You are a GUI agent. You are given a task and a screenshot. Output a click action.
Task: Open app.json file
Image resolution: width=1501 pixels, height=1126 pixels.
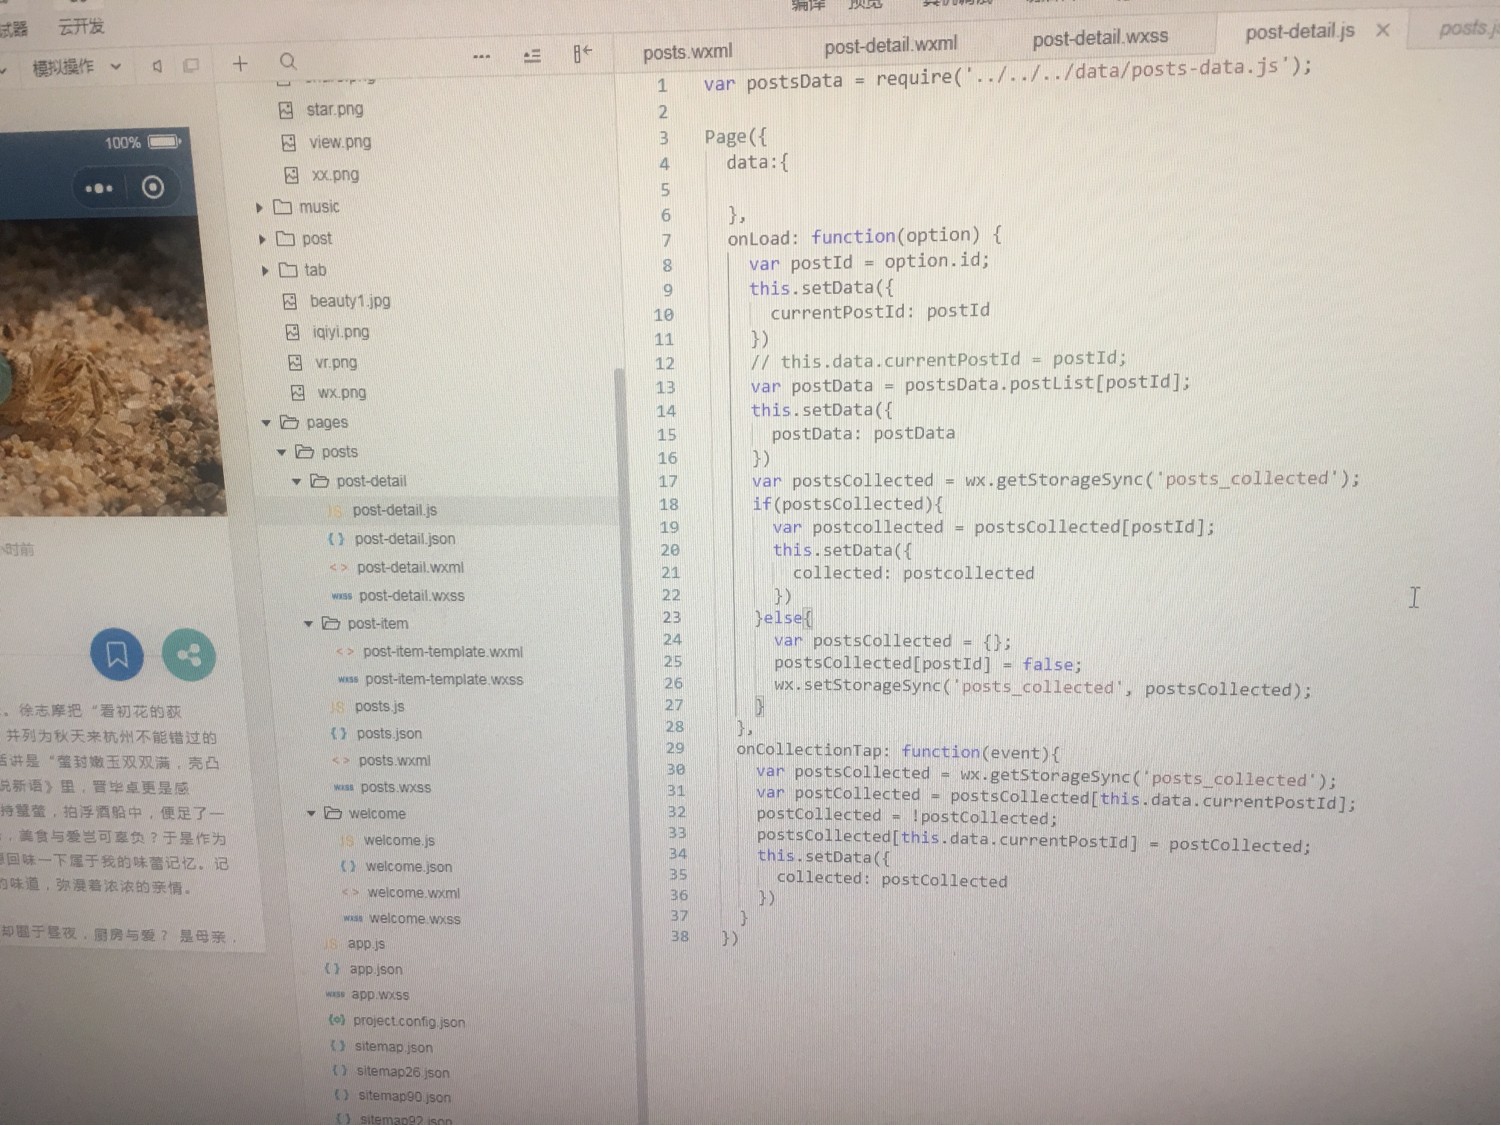[x=364, y=969]
